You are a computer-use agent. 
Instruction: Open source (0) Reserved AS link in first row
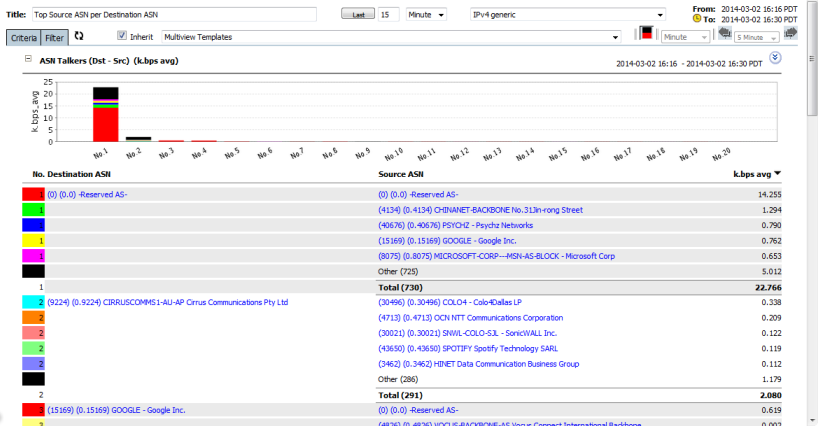tap(418, 194)
